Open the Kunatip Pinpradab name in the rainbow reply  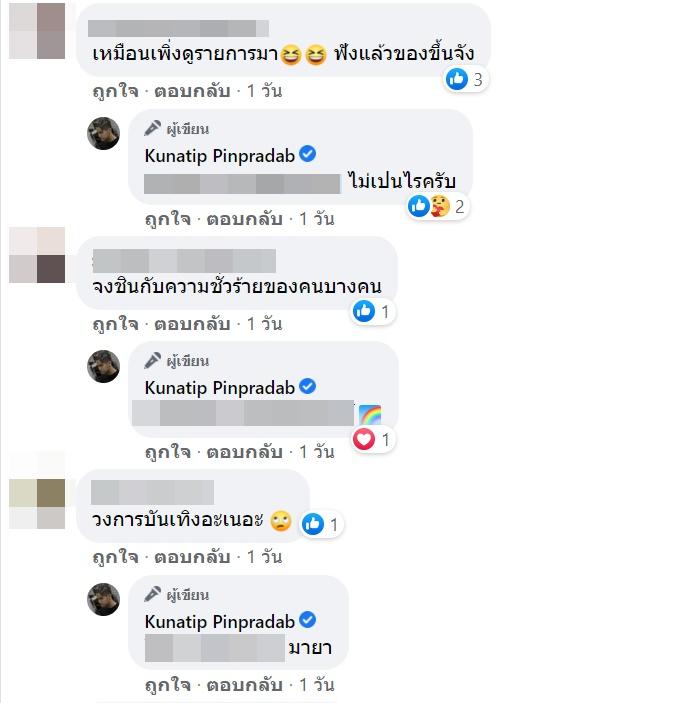(x=220, y=388)
